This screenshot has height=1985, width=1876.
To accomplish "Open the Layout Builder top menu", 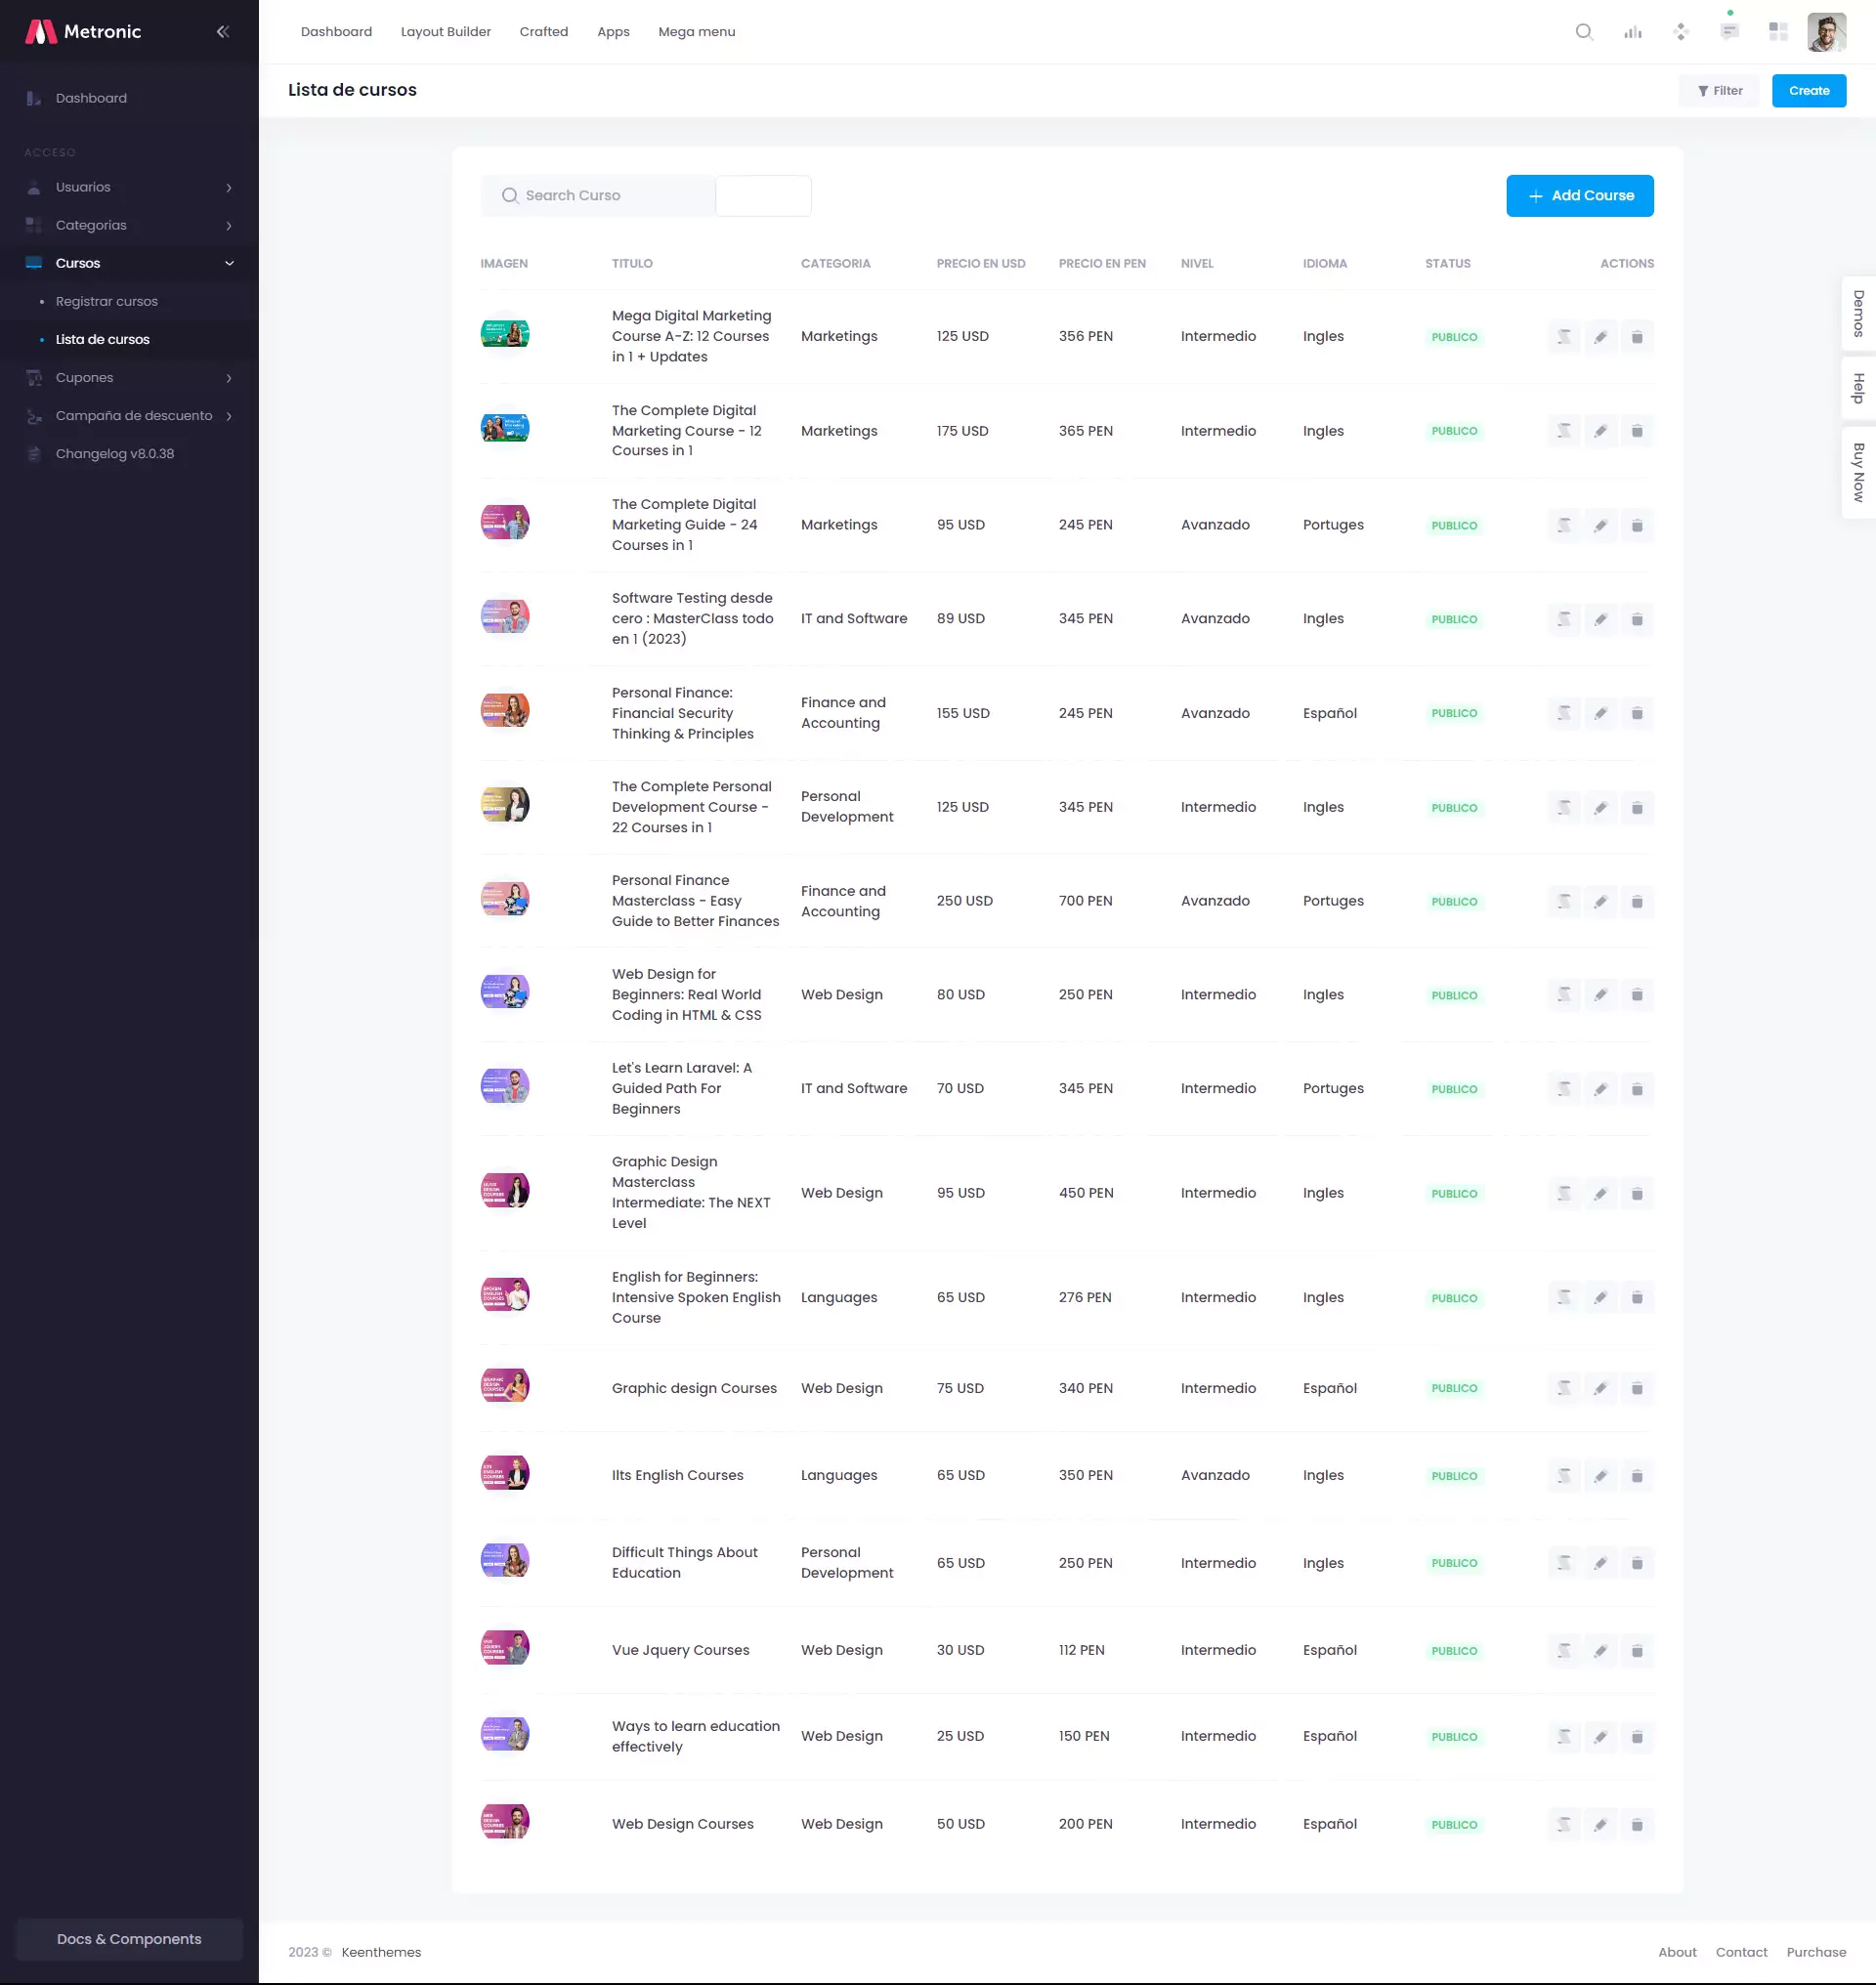I will coord(445,32).
